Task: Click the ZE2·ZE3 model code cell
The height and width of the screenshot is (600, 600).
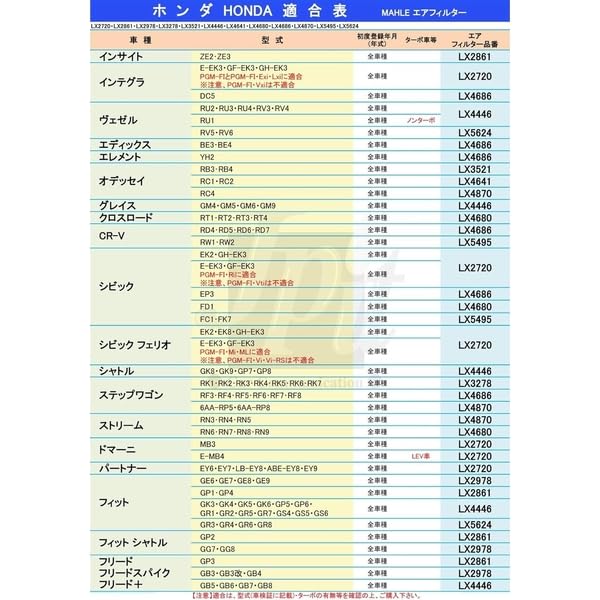Action: [x=215, y=57]
